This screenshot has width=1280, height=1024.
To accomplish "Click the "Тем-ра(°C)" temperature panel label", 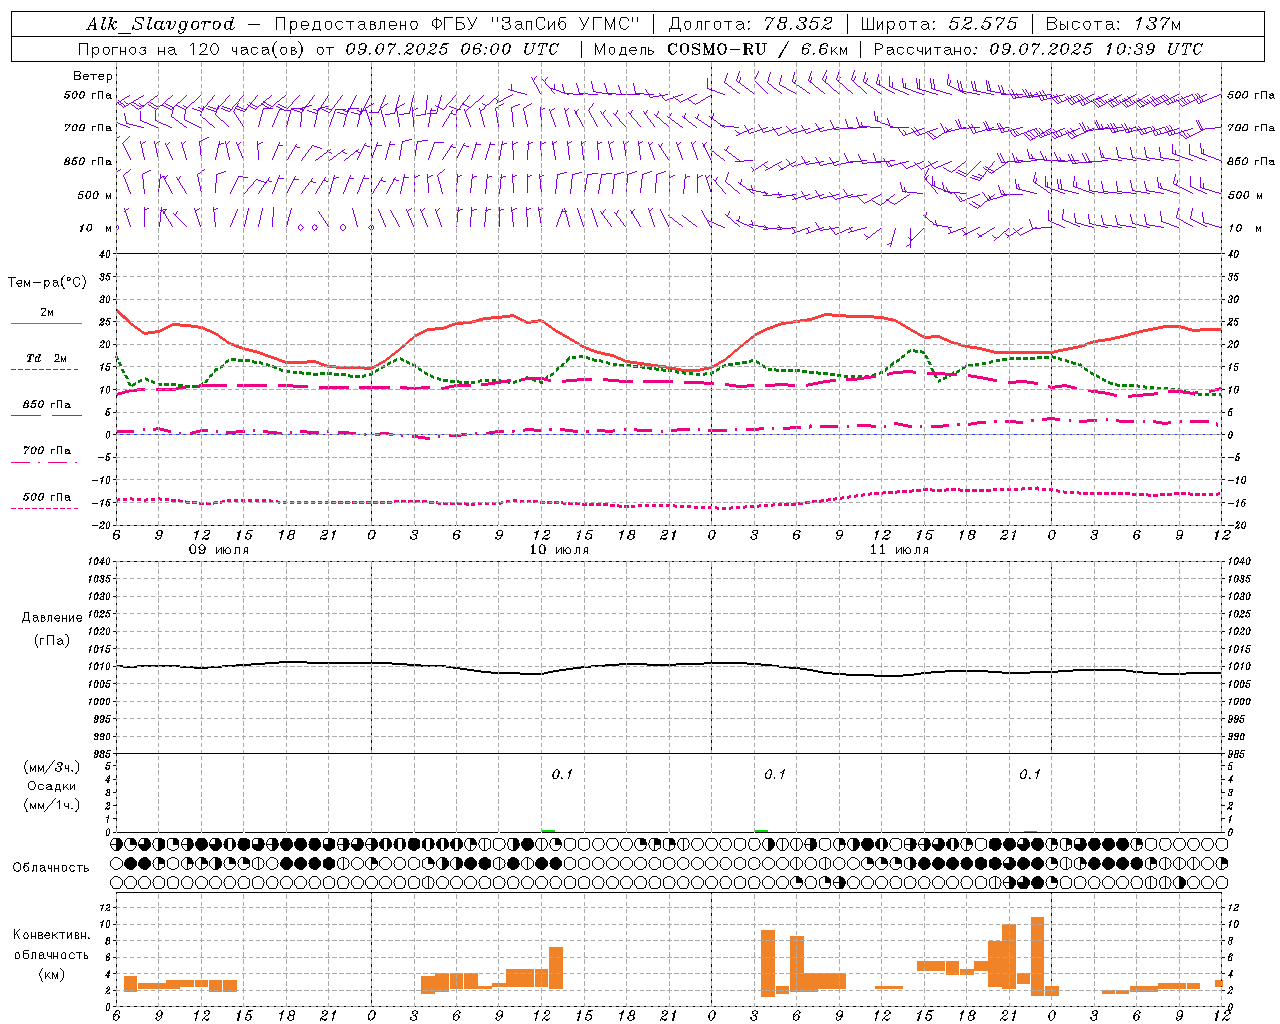I will pos(47,283).
